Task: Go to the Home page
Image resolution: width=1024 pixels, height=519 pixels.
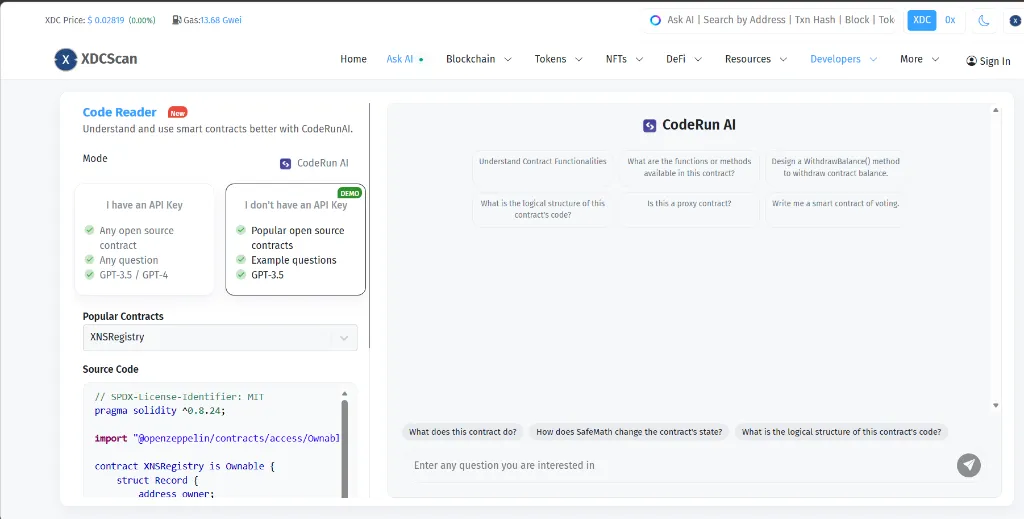Action: 353,59
